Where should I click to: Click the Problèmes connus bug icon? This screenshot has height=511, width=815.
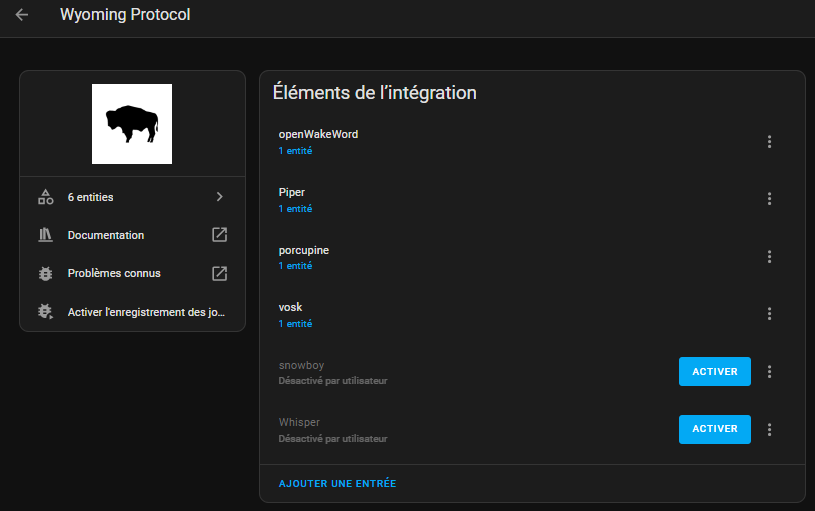(x=46, y=273)
